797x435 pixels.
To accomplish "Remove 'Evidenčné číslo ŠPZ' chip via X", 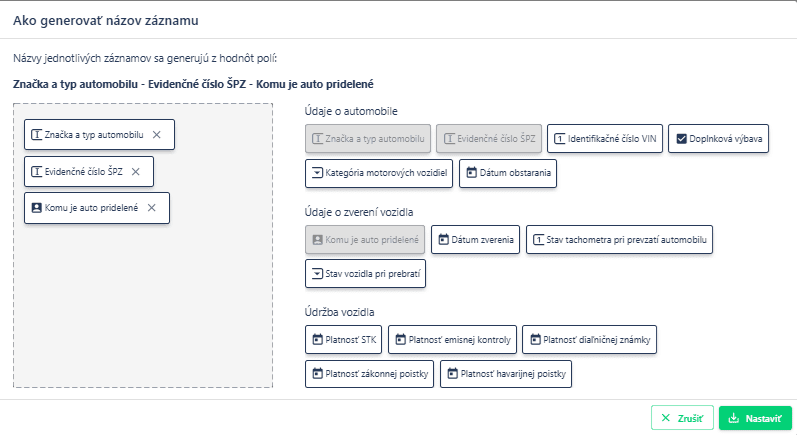I will [135, 172].
